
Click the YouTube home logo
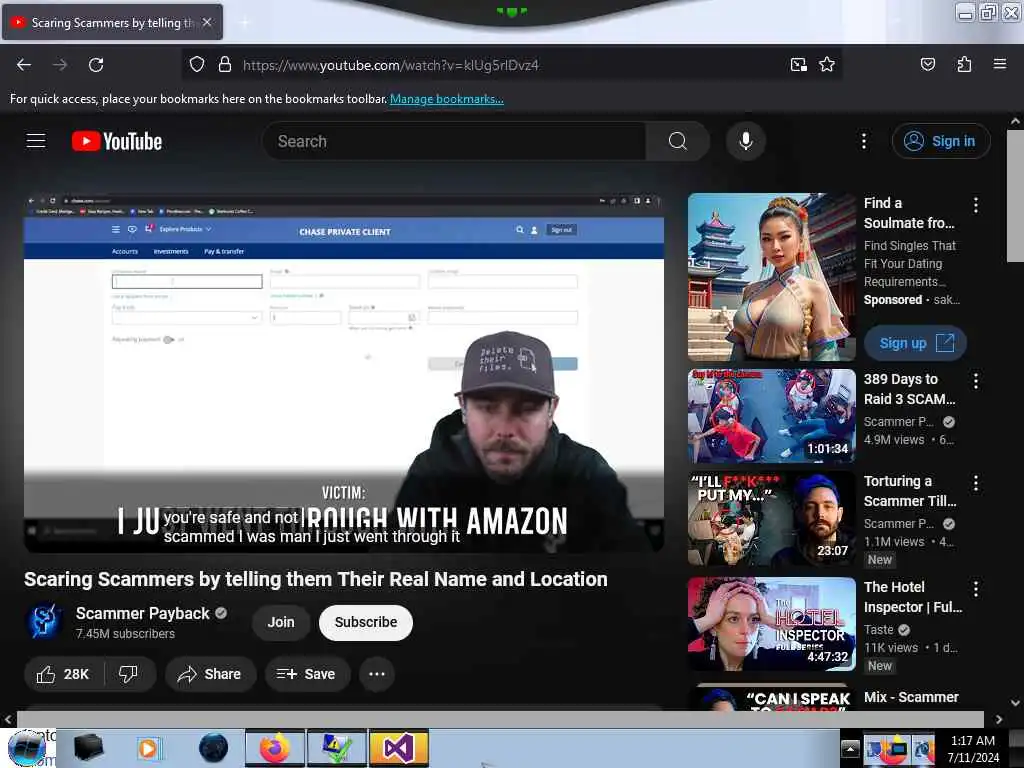(117, 141)
